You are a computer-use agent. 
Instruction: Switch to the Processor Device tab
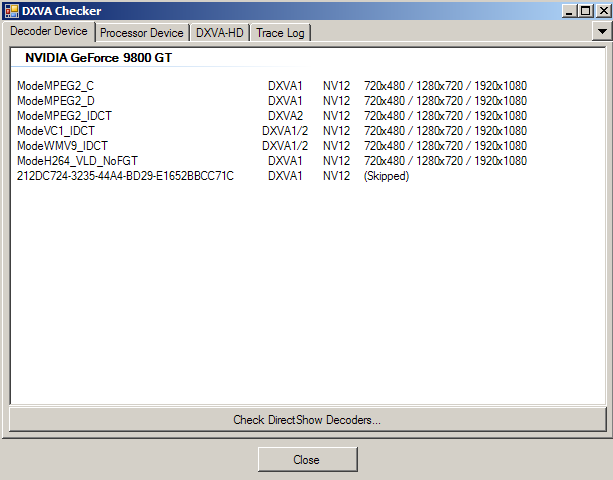pos(142,33)
